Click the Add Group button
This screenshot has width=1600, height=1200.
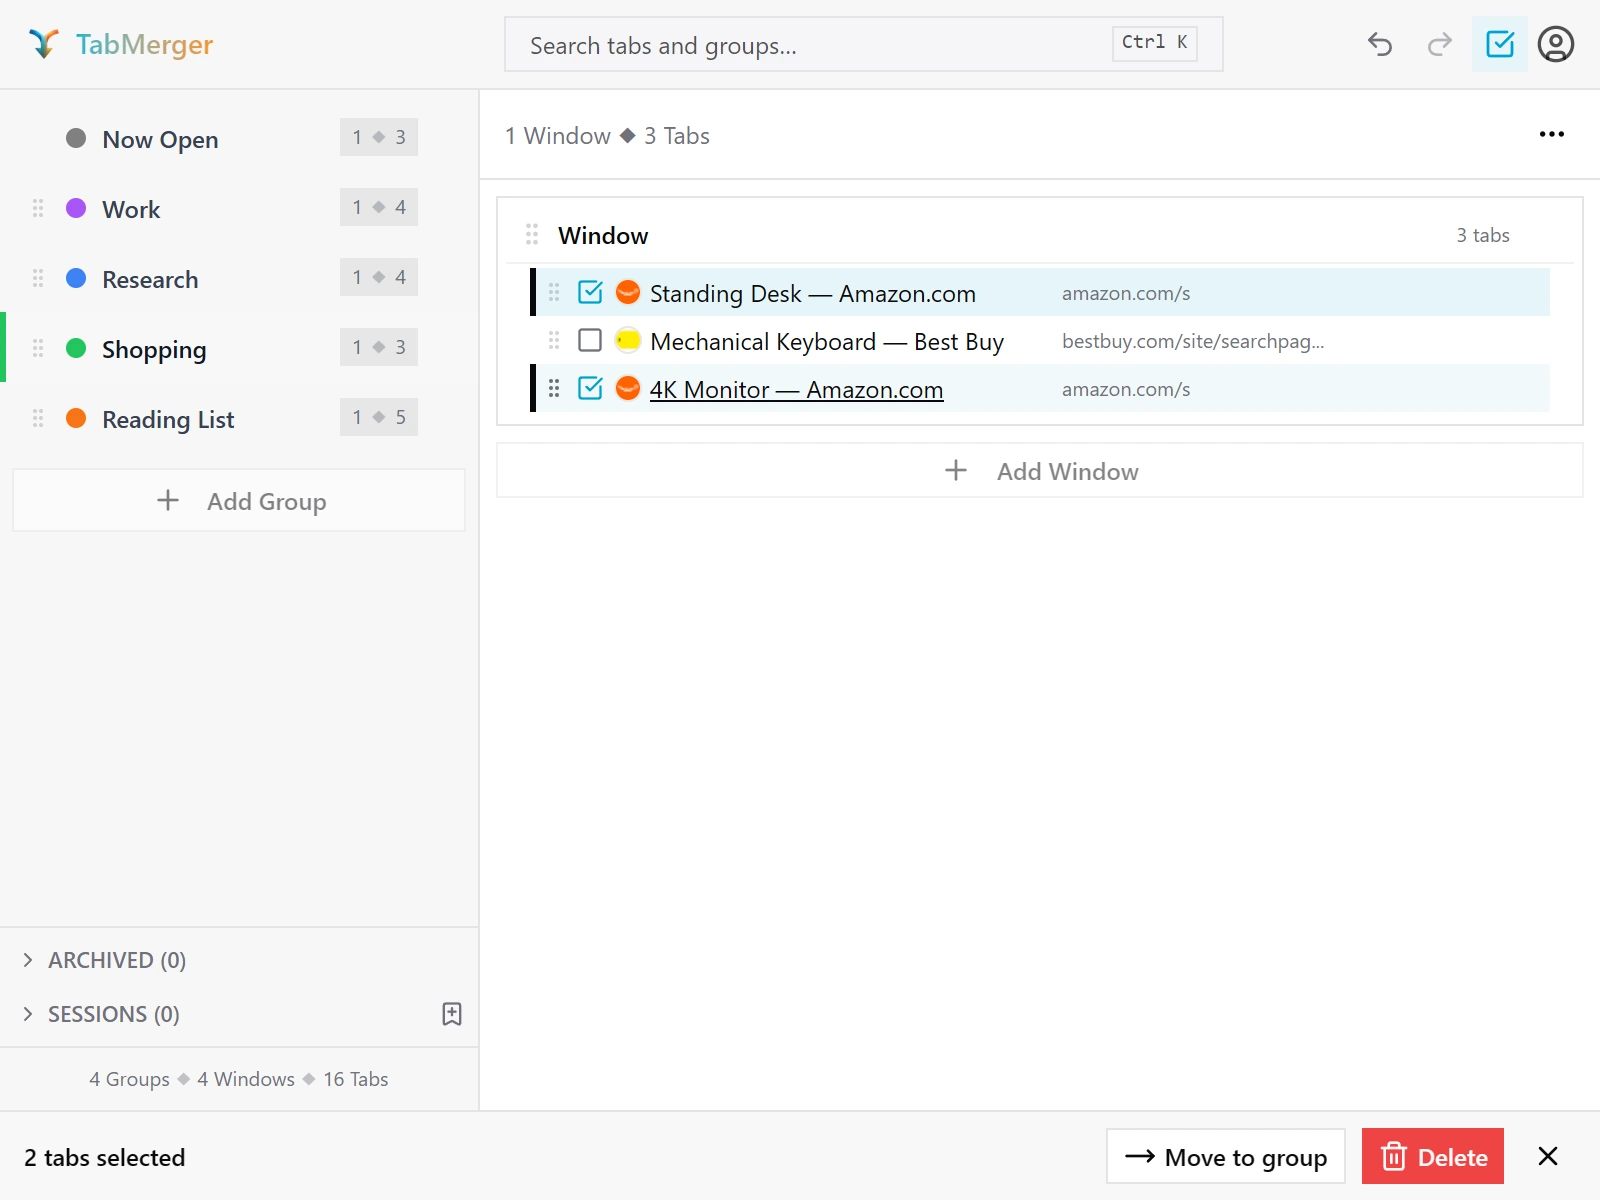(x=239, y=500)
